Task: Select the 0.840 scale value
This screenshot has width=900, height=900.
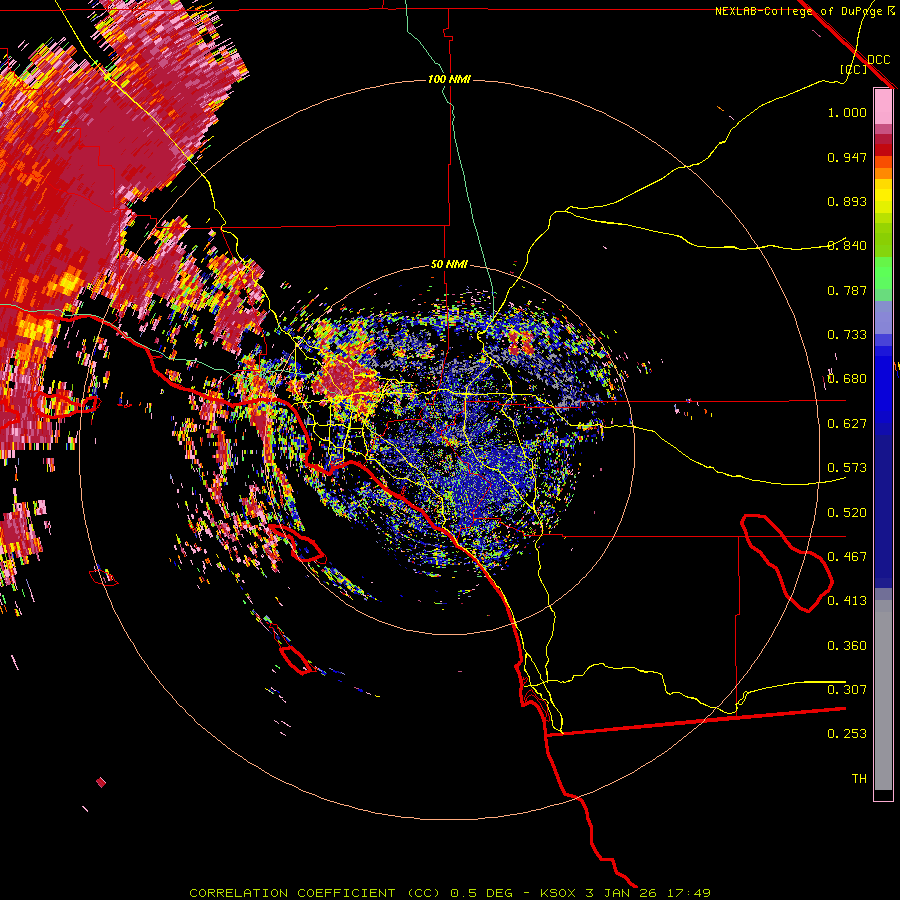Action: click(x=847, y=246)
